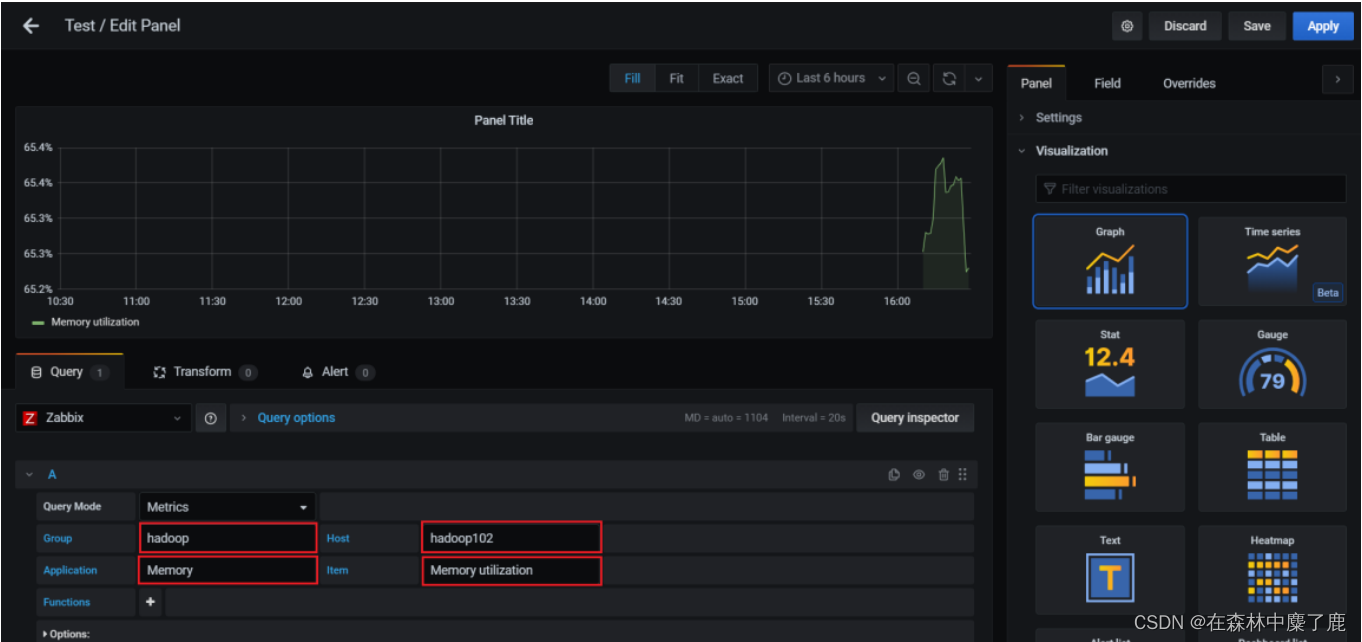The width and height of the screenshot is (1362, 642).
Task: Switch to the Overrides tab
Action: (x=1189, y=83)
